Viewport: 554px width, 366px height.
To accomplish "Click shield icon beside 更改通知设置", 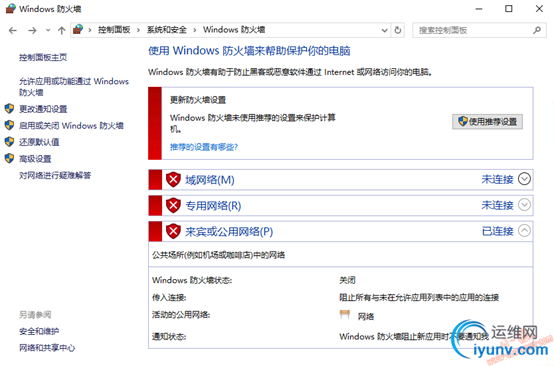I will pos(10,108).
